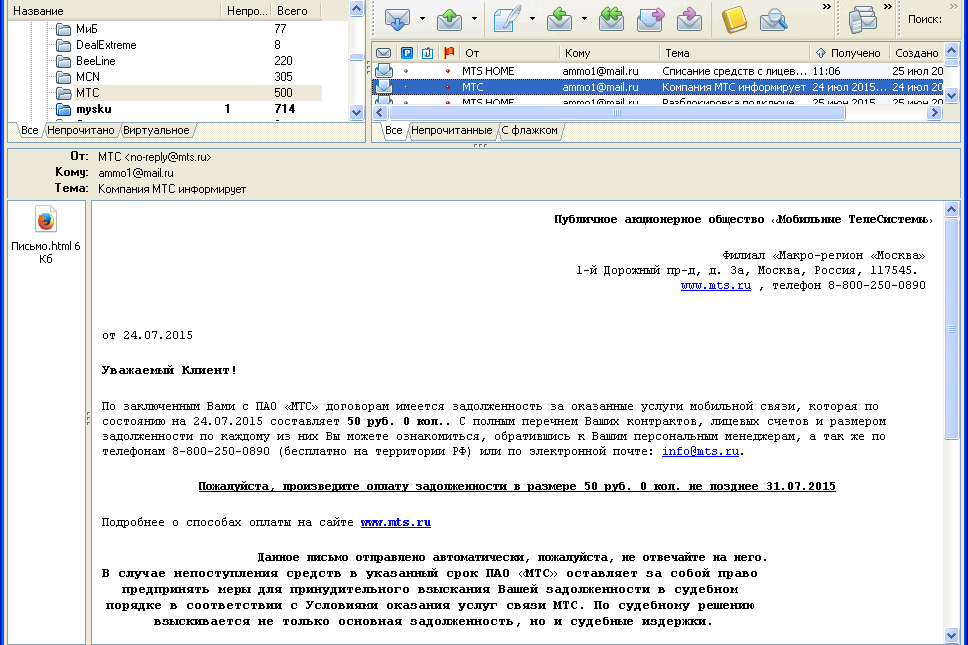Sort messages by the Получено column header
Image resolution: width=968 pixels, height=645 pixels.
click(849, 53)
